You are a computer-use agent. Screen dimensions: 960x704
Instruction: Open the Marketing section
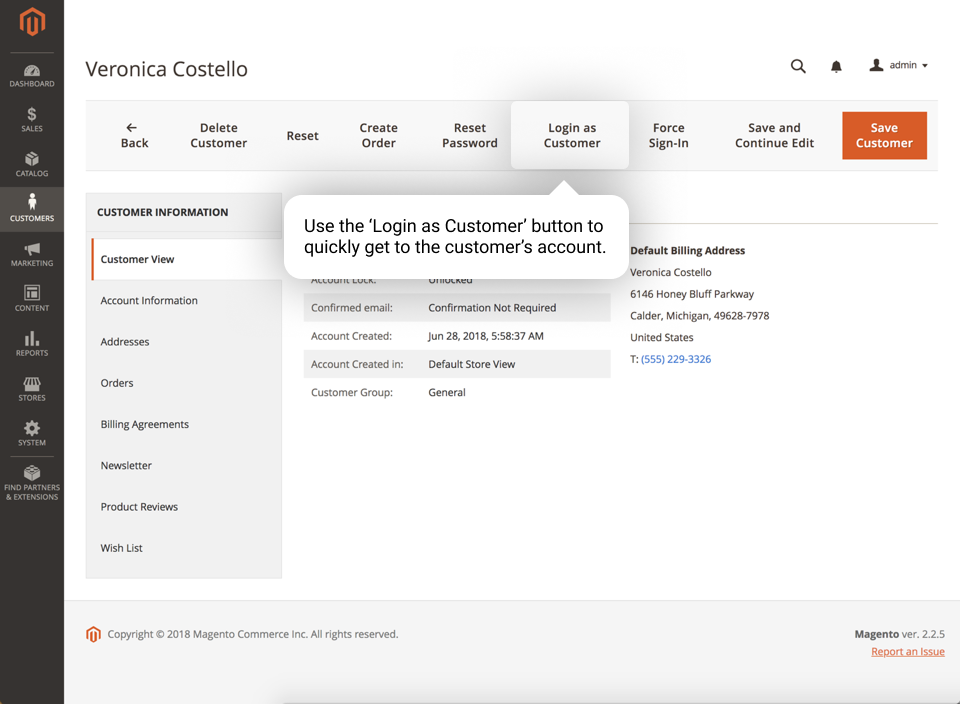(32, 256)
